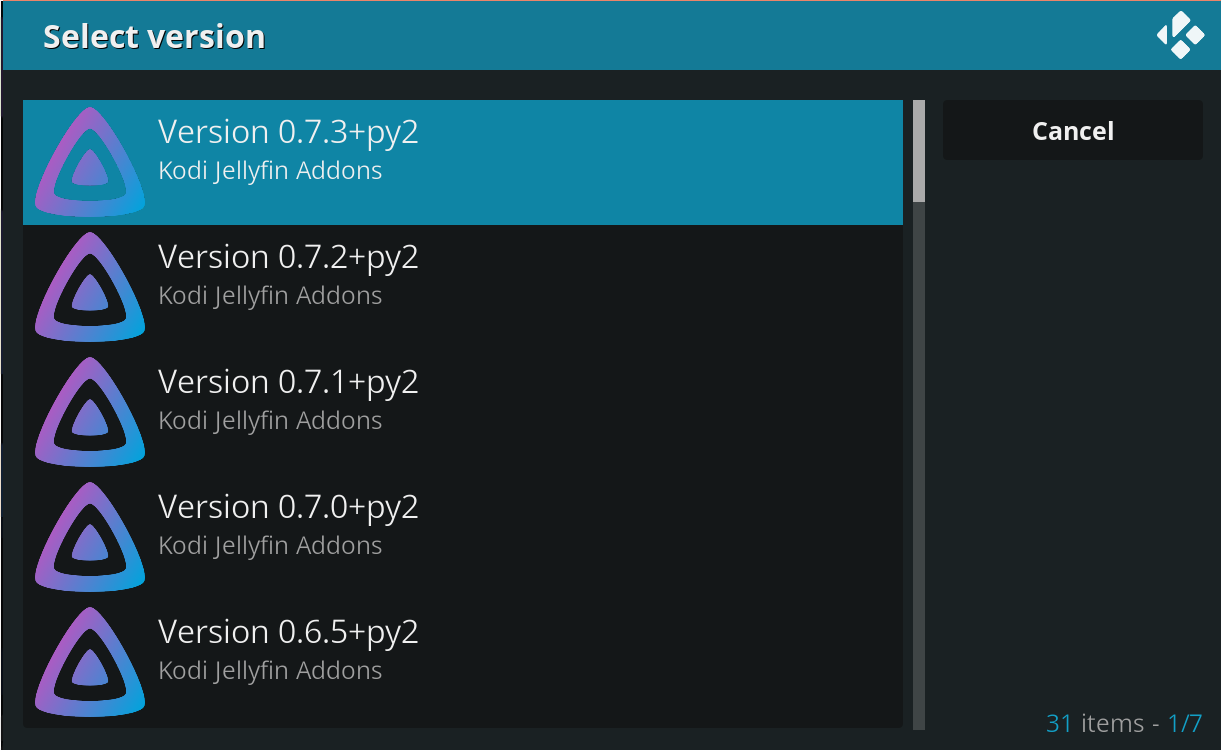1221x750 pixels.
Task: Select Version 0.6.5+py2 from the list
Action: tap(462, 661)
